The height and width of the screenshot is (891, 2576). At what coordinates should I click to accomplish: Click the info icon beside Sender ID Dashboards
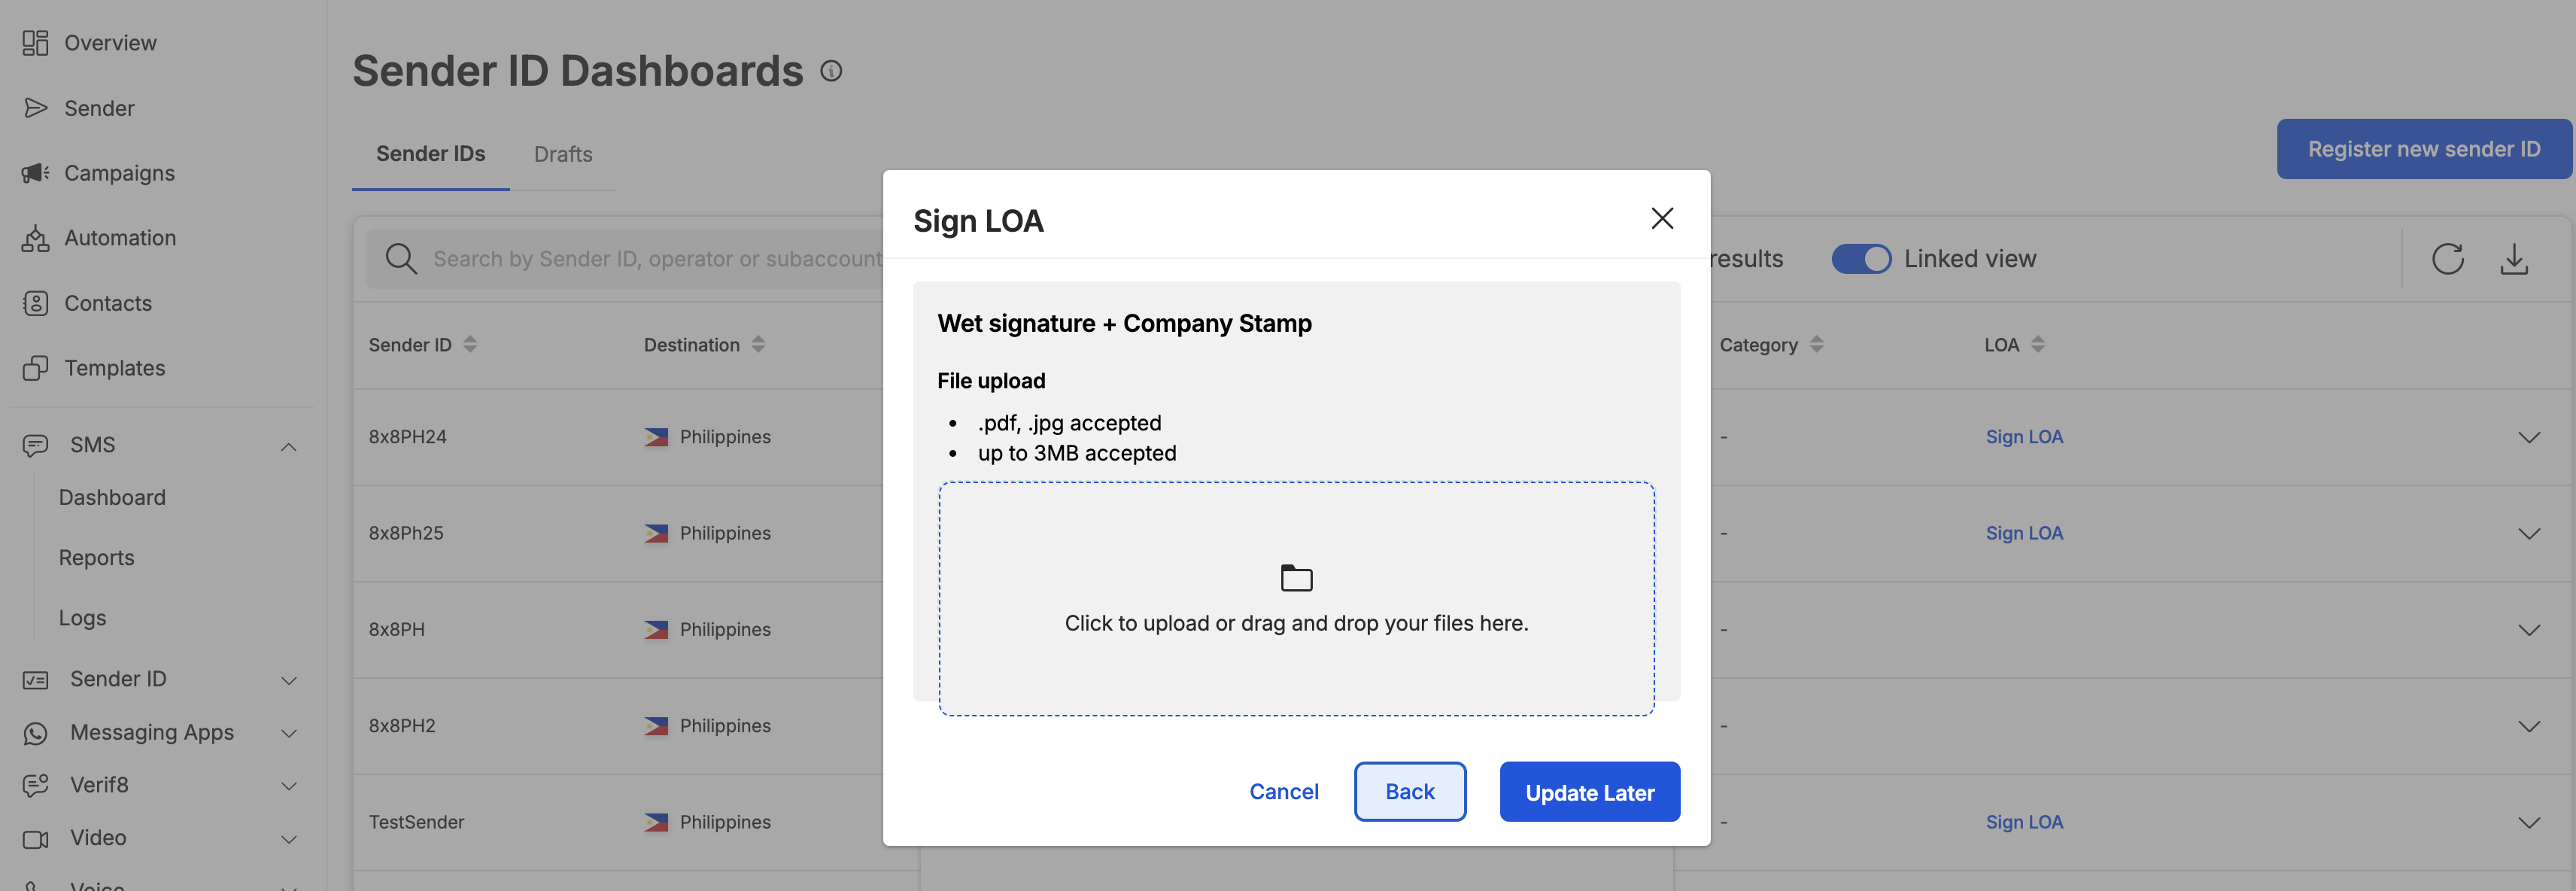click(831, 71)
